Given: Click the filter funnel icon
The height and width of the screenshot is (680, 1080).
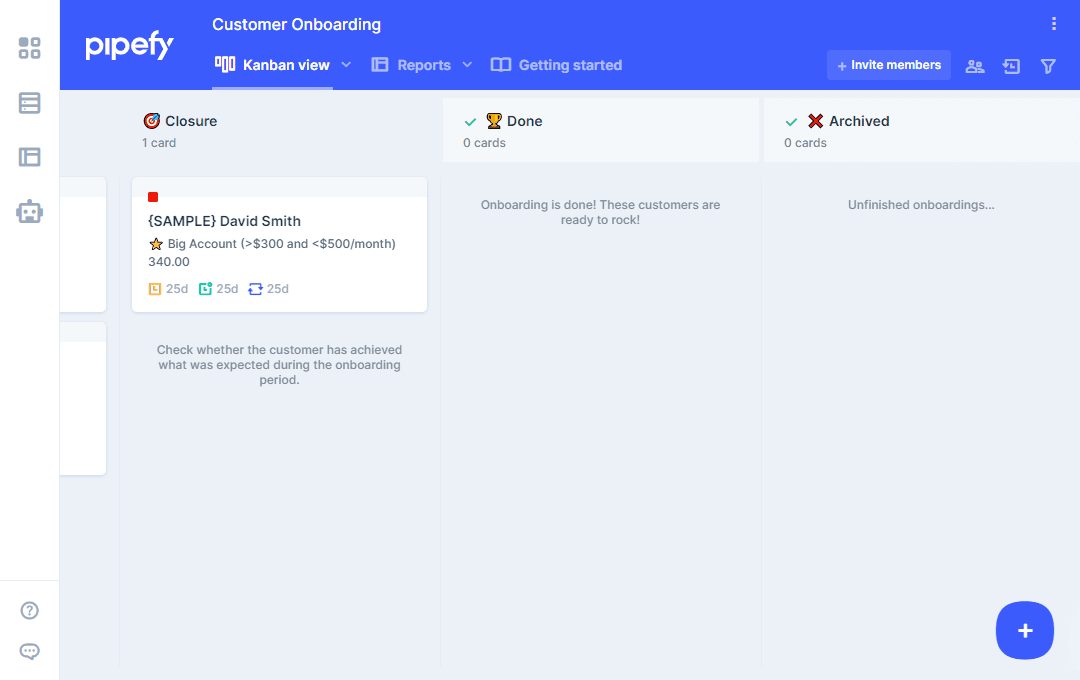Looking at the screenshot, I should coord(1048,66).
